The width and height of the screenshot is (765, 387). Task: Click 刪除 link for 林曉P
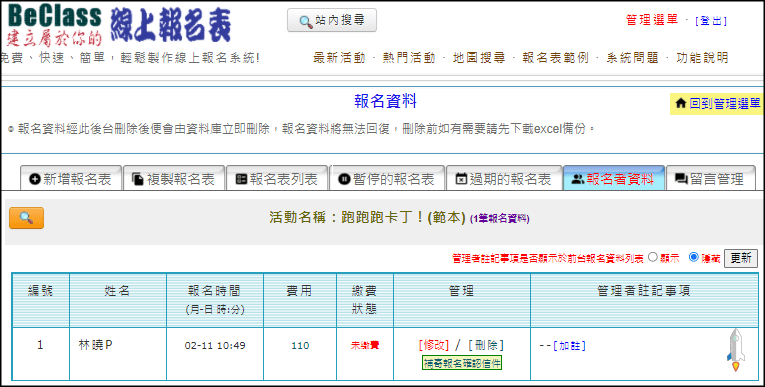click(x=486, y=345)
